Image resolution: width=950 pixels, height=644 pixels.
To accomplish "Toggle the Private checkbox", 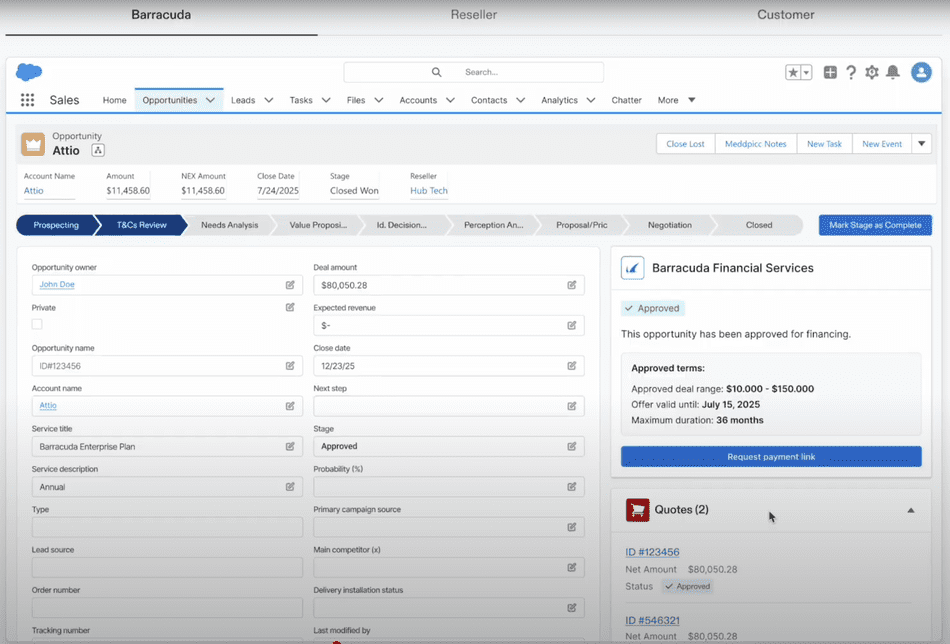I will pos(37,324).
